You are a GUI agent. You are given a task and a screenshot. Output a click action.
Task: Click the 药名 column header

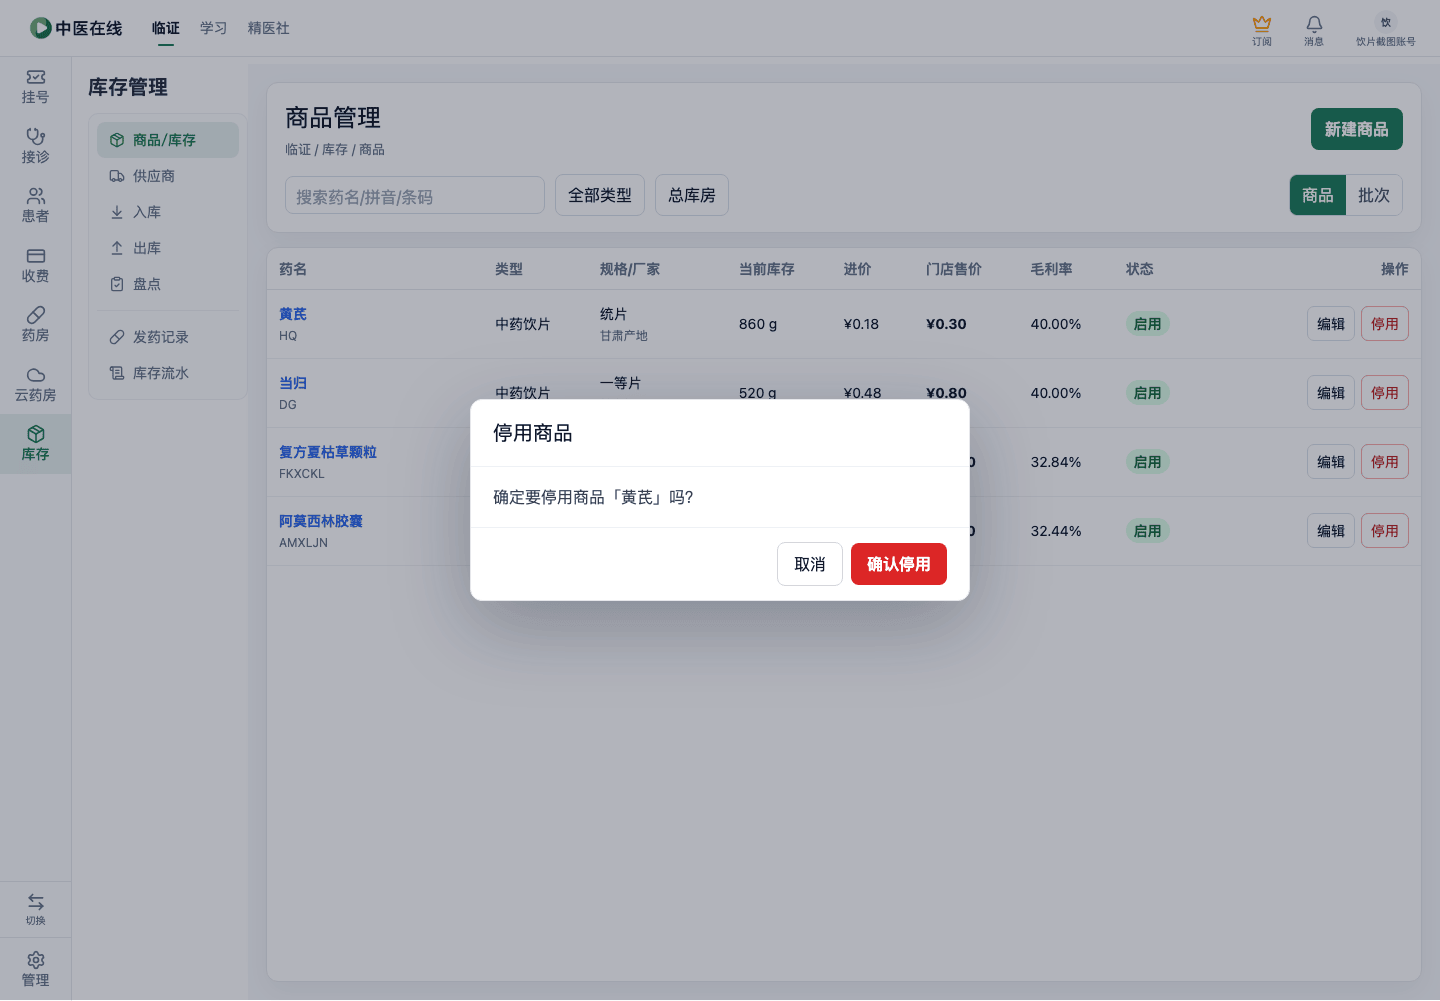(293, 269)
